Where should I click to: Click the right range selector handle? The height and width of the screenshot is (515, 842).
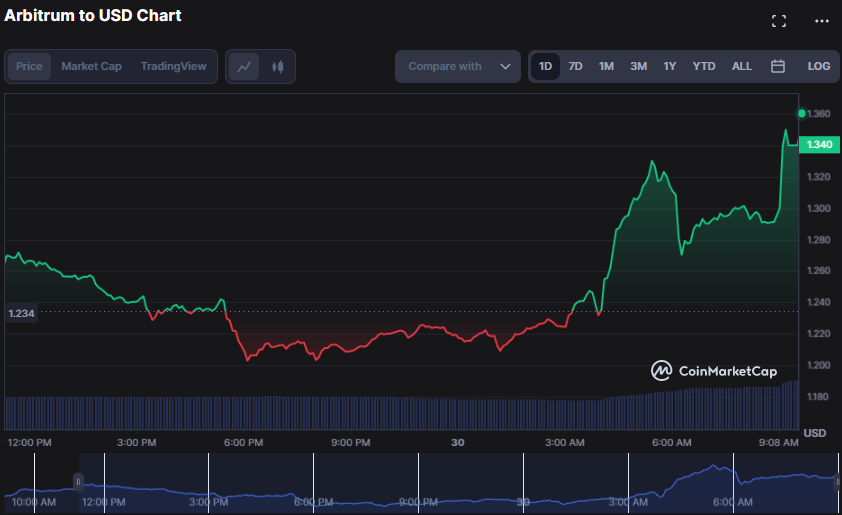pyautogui.click(x=837, y=480)
